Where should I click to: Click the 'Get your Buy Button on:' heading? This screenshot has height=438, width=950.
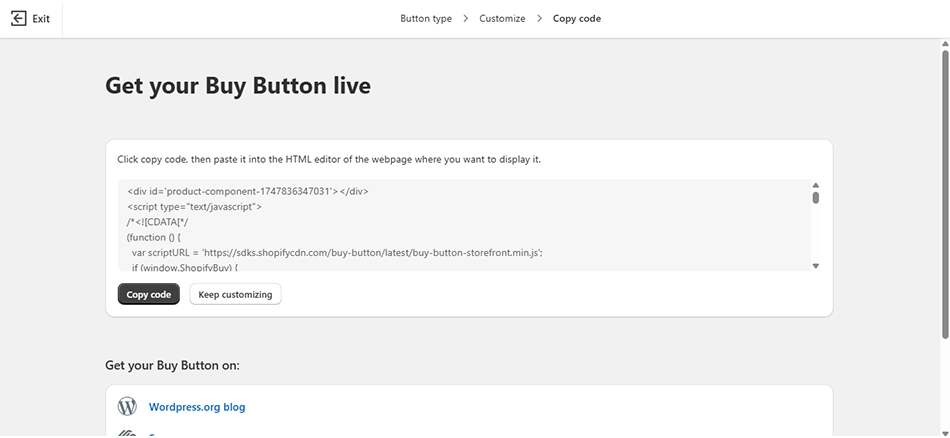(x=173, y=365)
